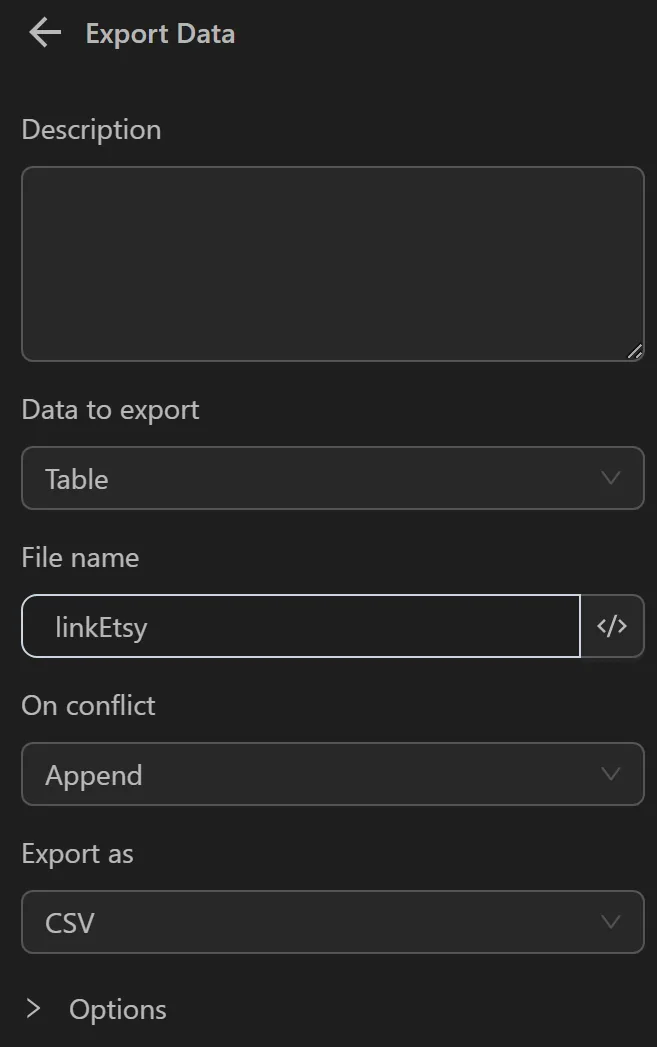The image size is (657, 1047).
Task: Click inside the linkEtsy file name field
Action: pyautogui.click(x=300, y=626)
